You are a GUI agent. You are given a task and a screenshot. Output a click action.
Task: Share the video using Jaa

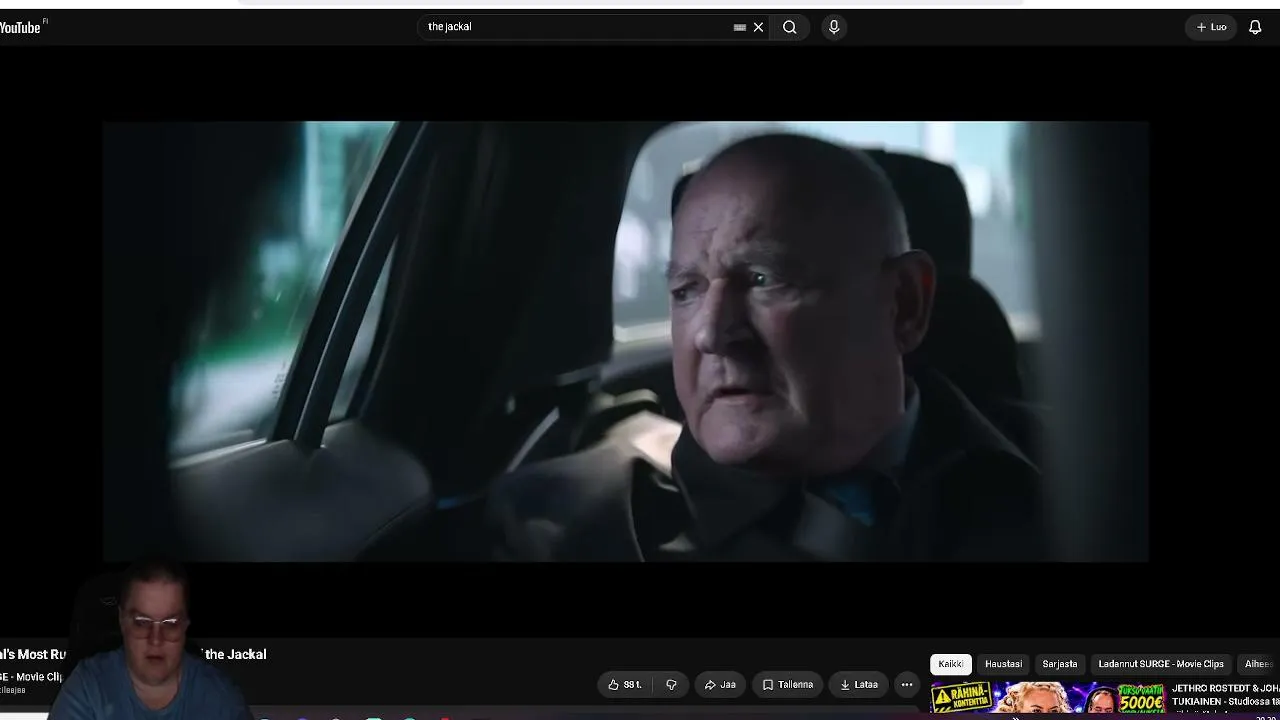(720, 685)
